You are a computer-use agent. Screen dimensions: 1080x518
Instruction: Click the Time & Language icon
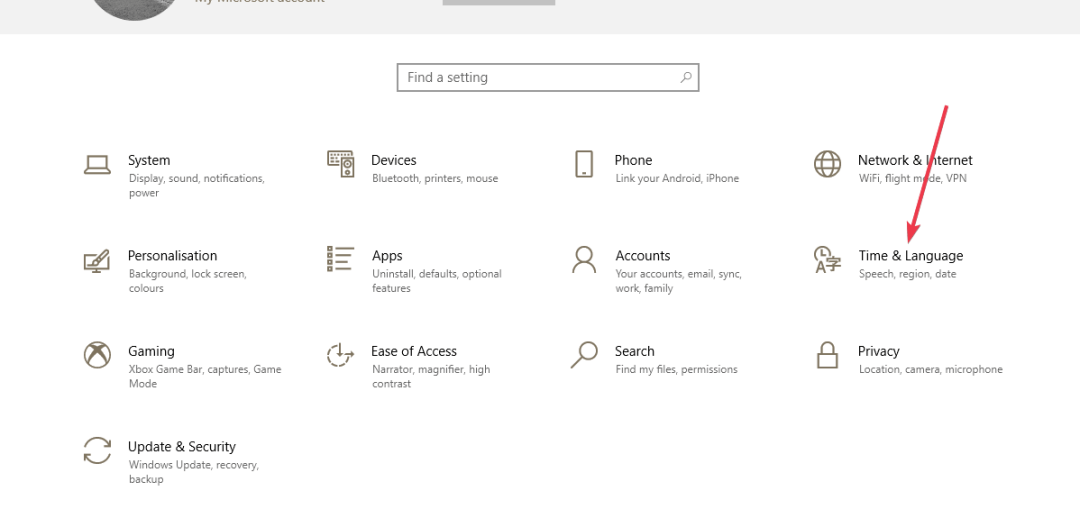[x=827, y=260]
